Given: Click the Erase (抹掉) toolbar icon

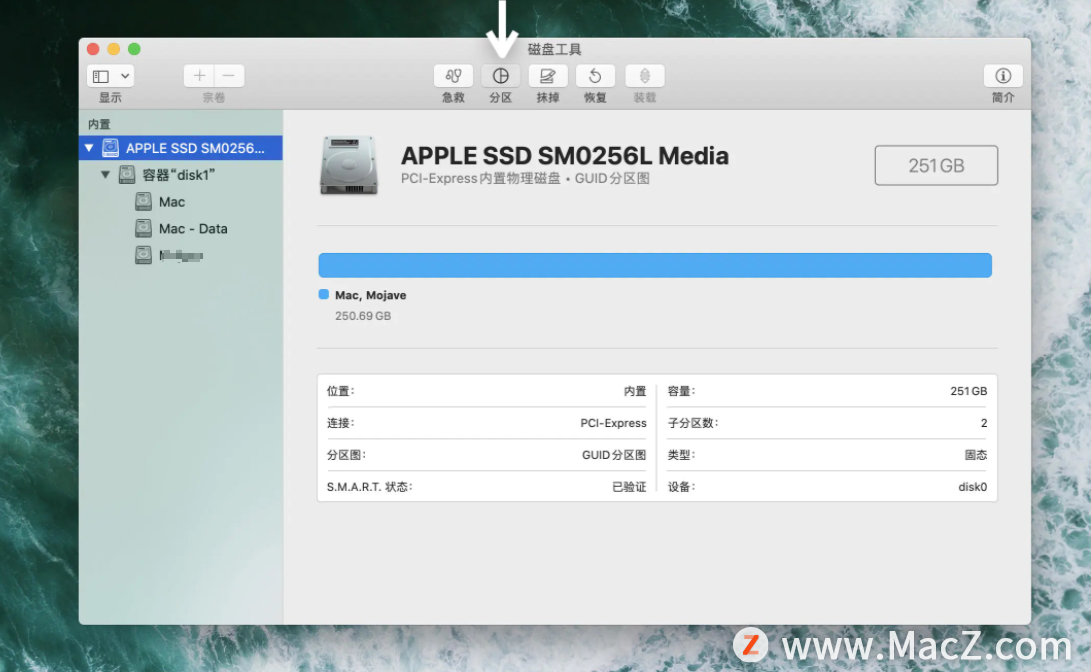Looking at the screenshot, I should (x=548, y=76).
